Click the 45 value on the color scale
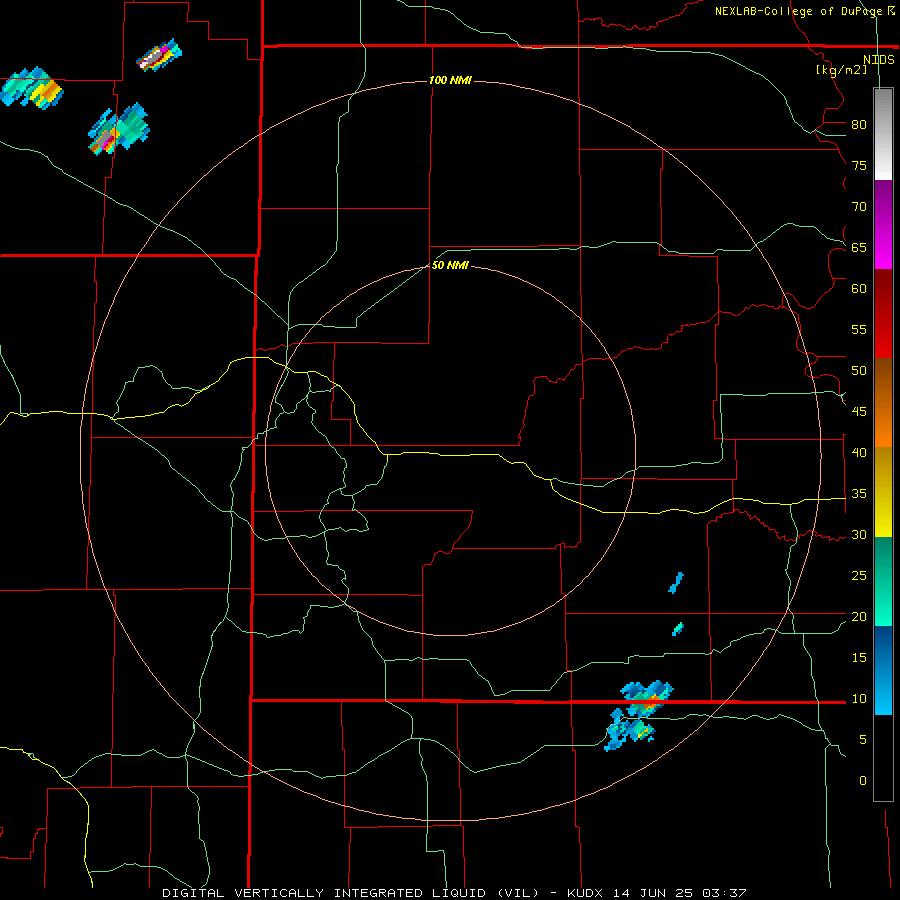This screenshot has width=900, height=900. pyautogui.click(x=859, y=412)
